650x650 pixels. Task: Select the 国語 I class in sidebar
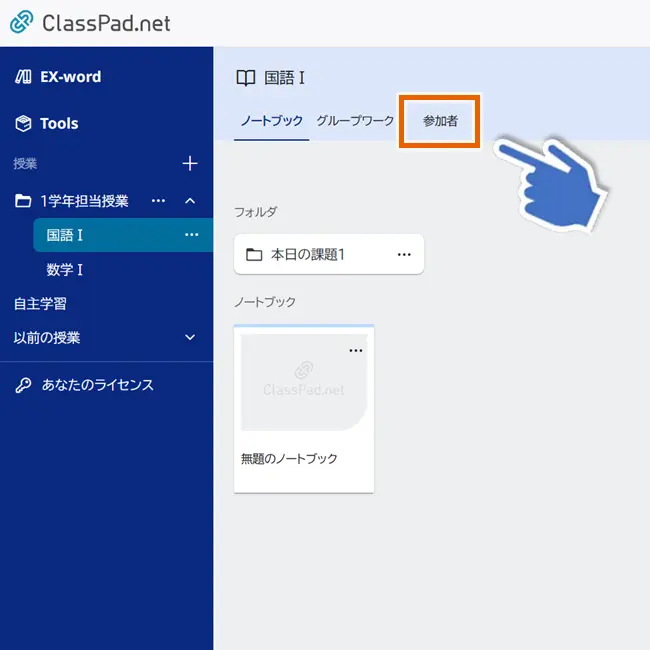click(x=123, y=235)
